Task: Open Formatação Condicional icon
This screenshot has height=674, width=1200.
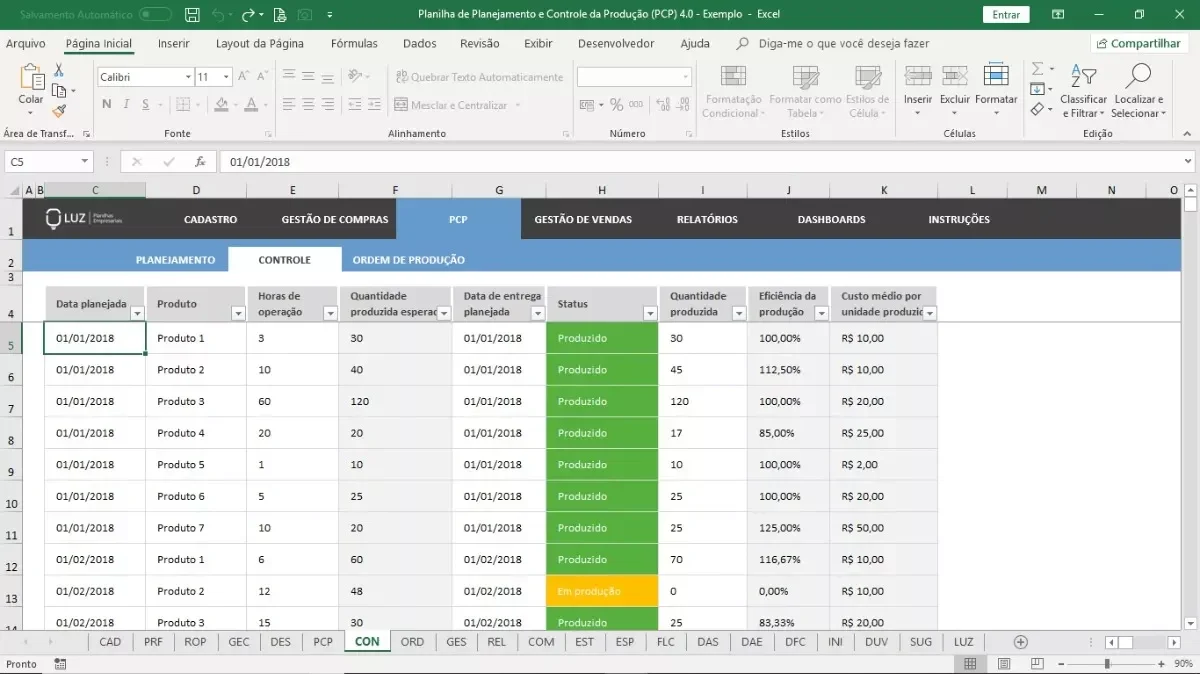Action: pos(733,77)
